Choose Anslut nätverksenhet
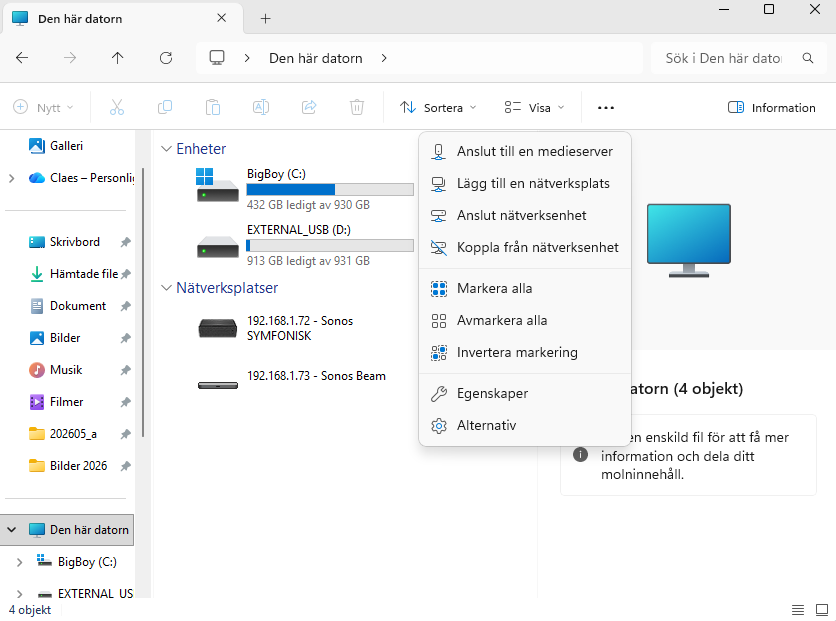Viewport: 836px width, 621px height. (x=525, y=215)
